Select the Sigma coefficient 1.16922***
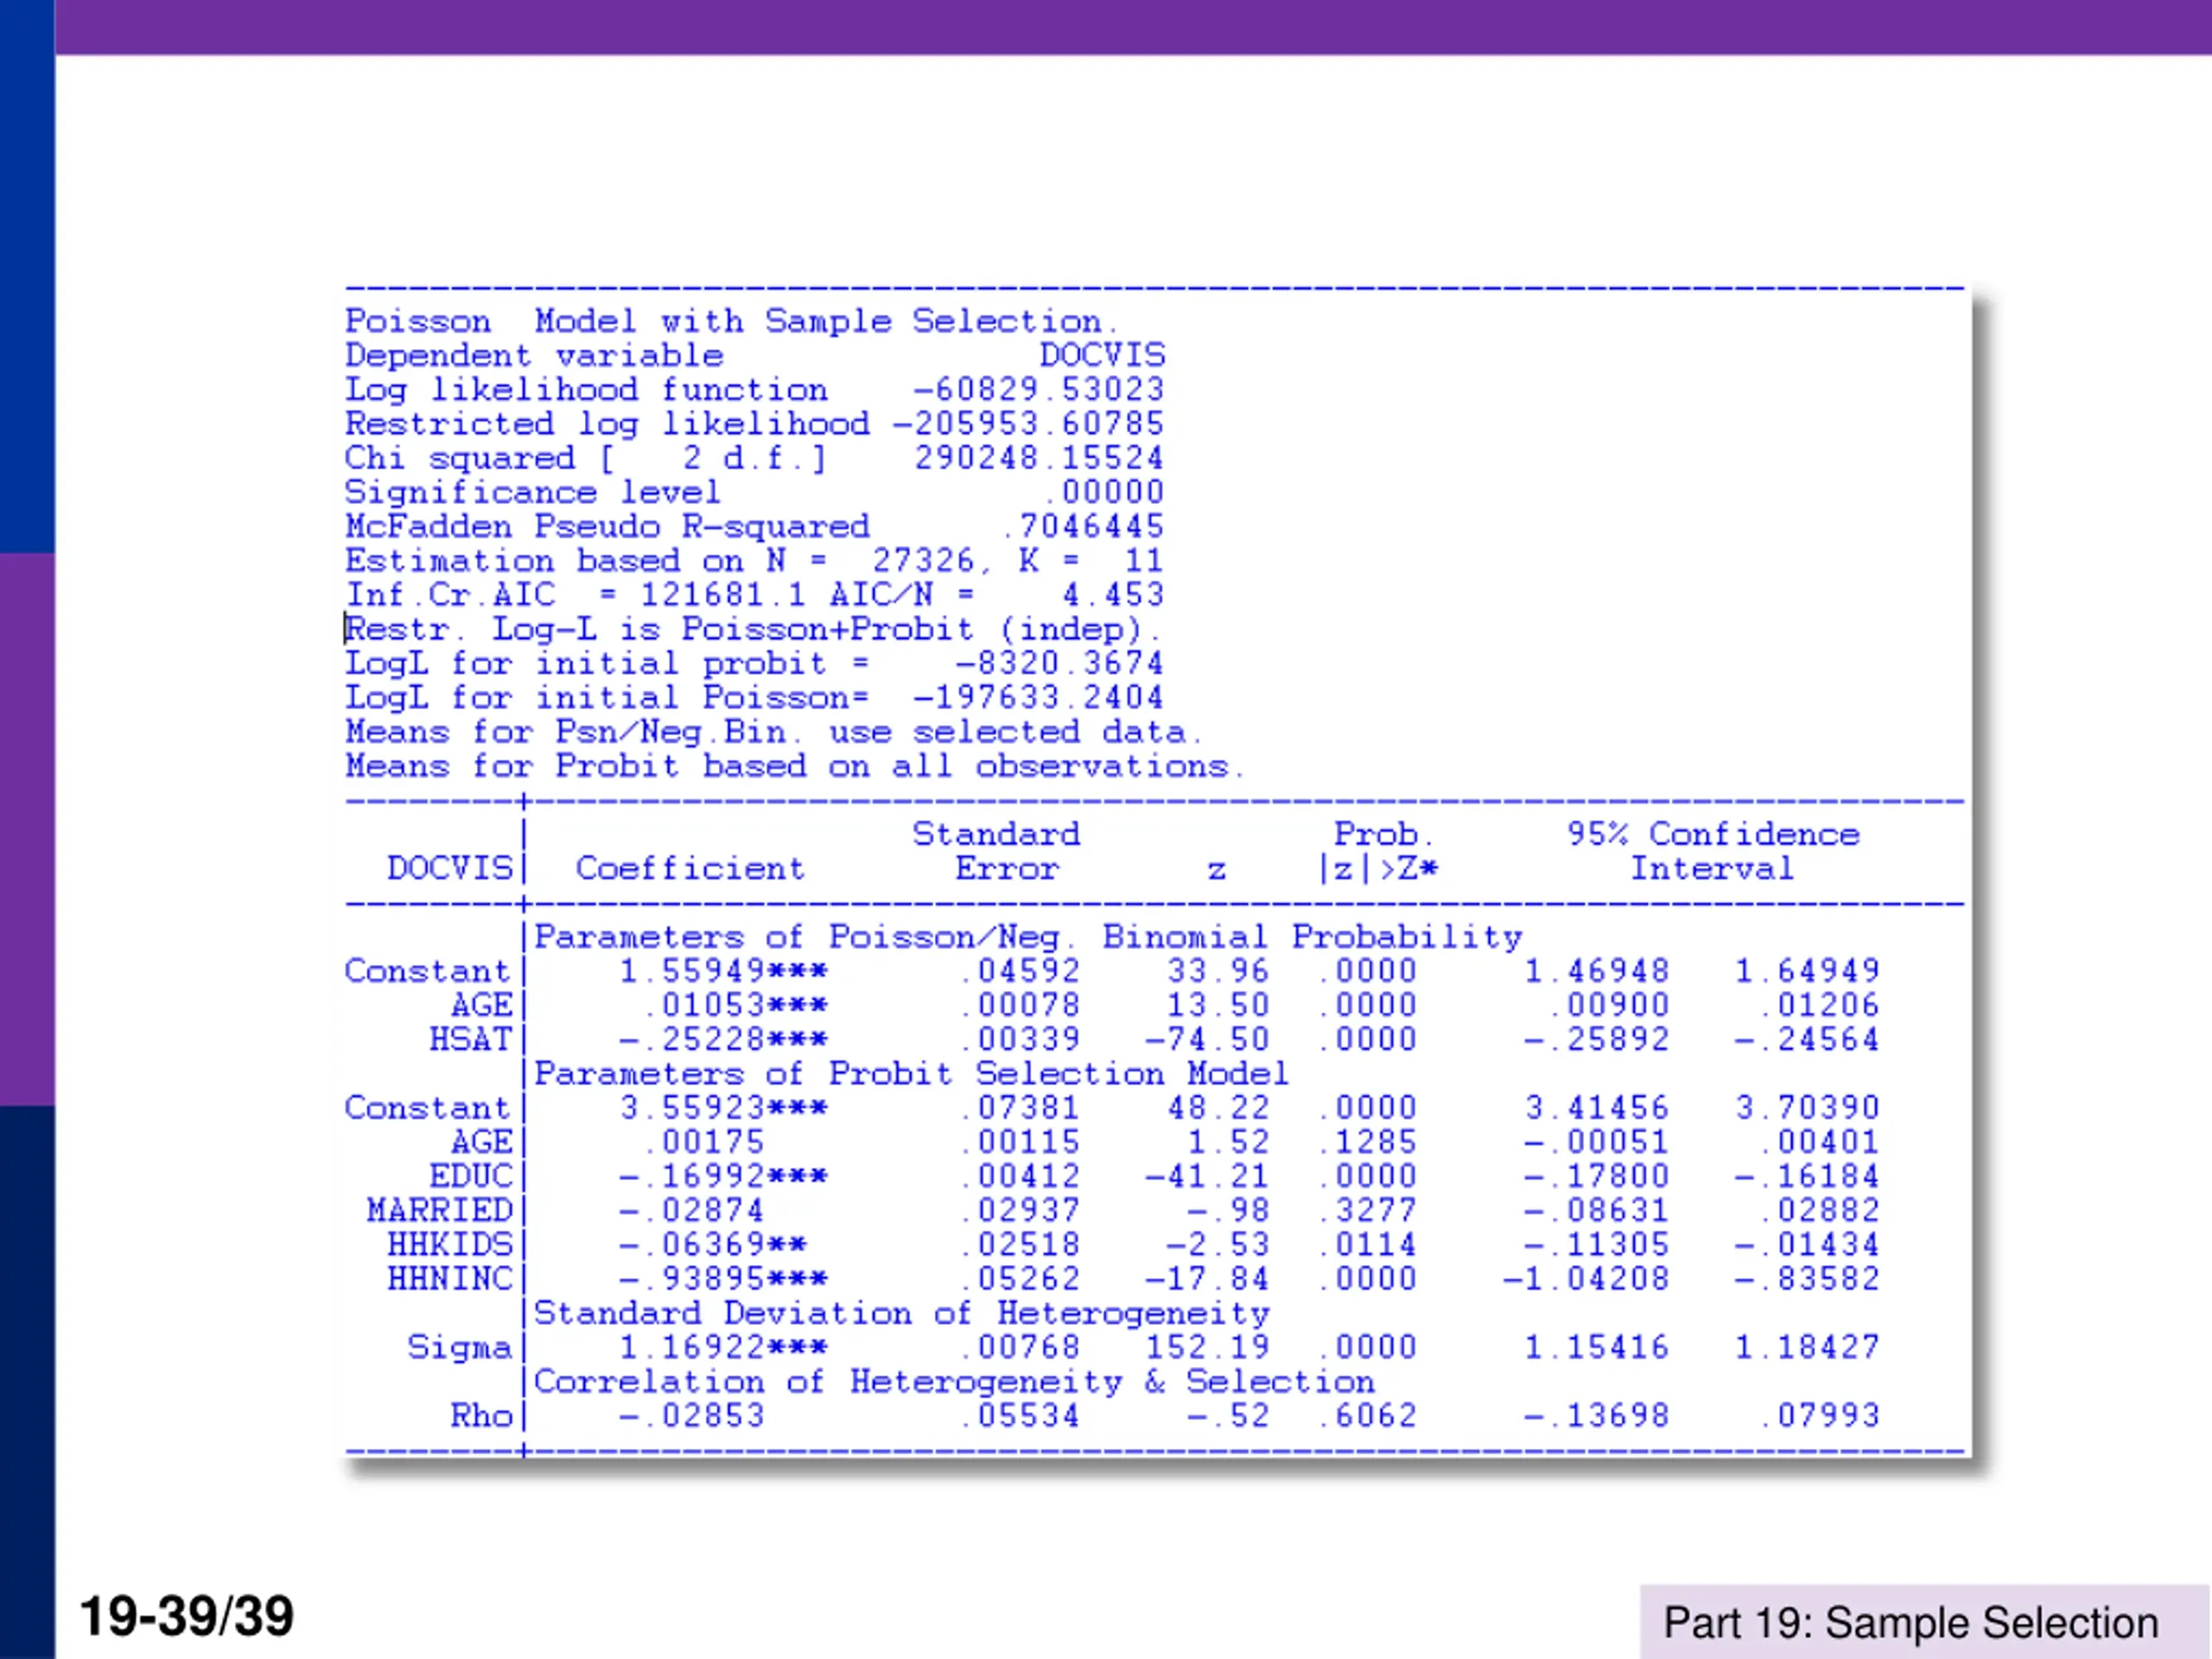Viewport: 2212px width, 1659px height. click(x=724, y=1347)
